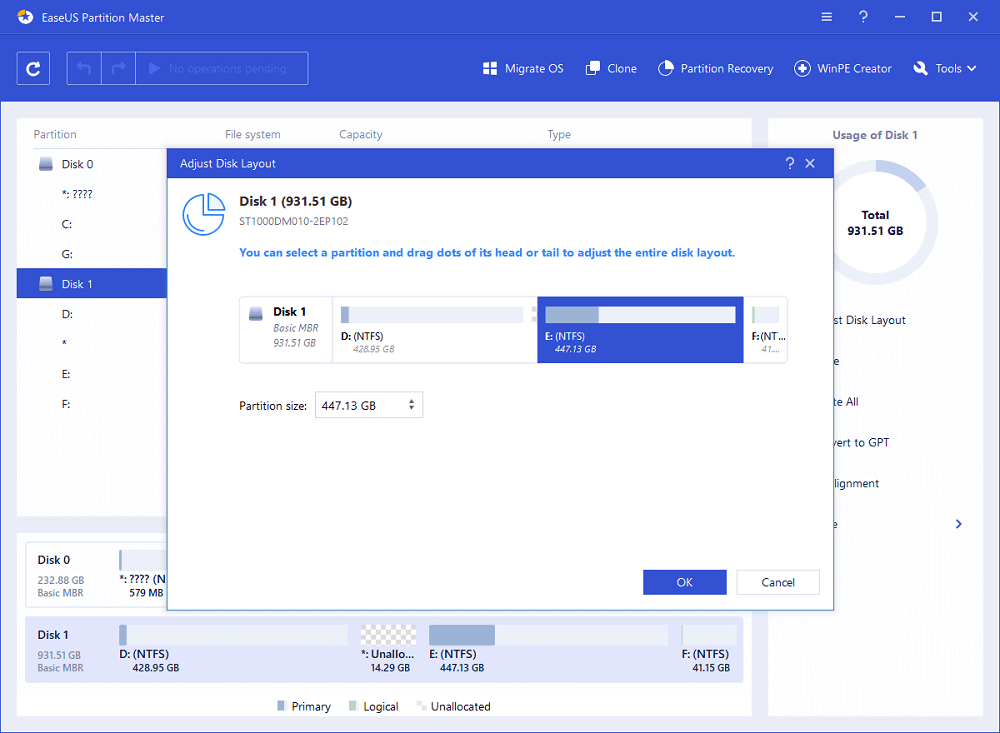This screenshot has width=1000, height=733.
Task: Cancel the Adjust Disk Layout dialog
Action: (x=778, y=582)
